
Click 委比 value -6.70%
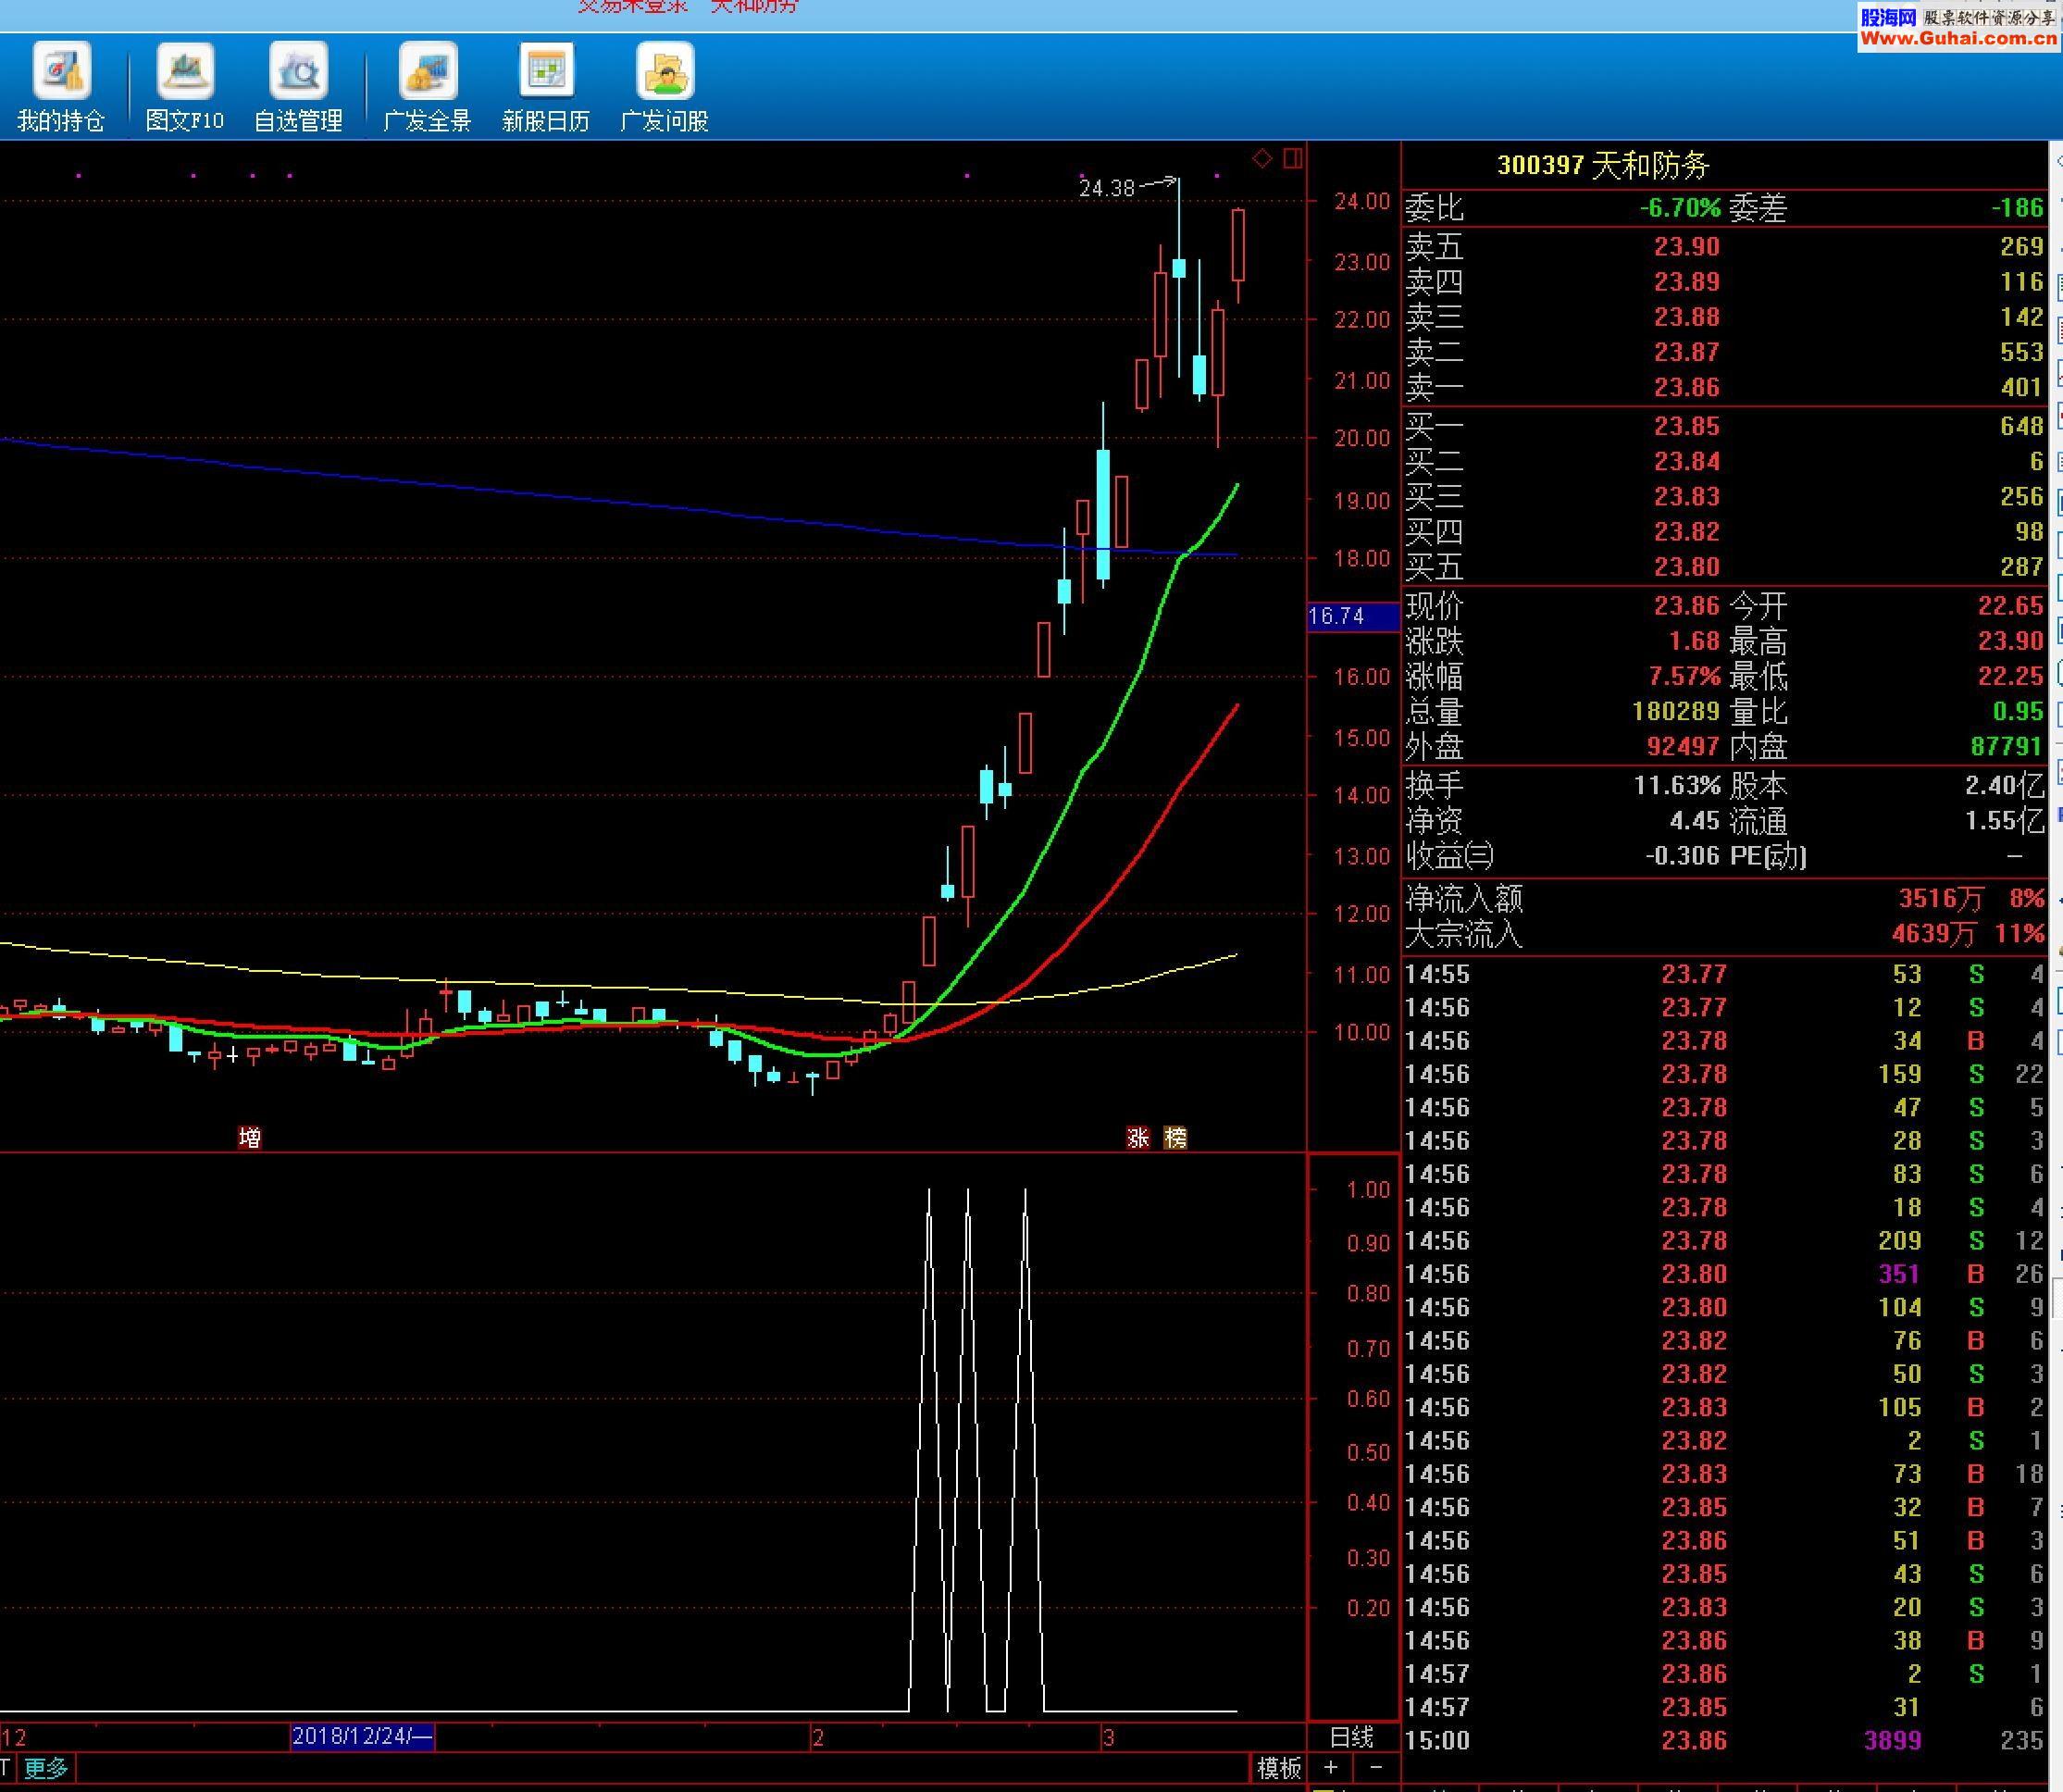click(x=1680, y=208)
